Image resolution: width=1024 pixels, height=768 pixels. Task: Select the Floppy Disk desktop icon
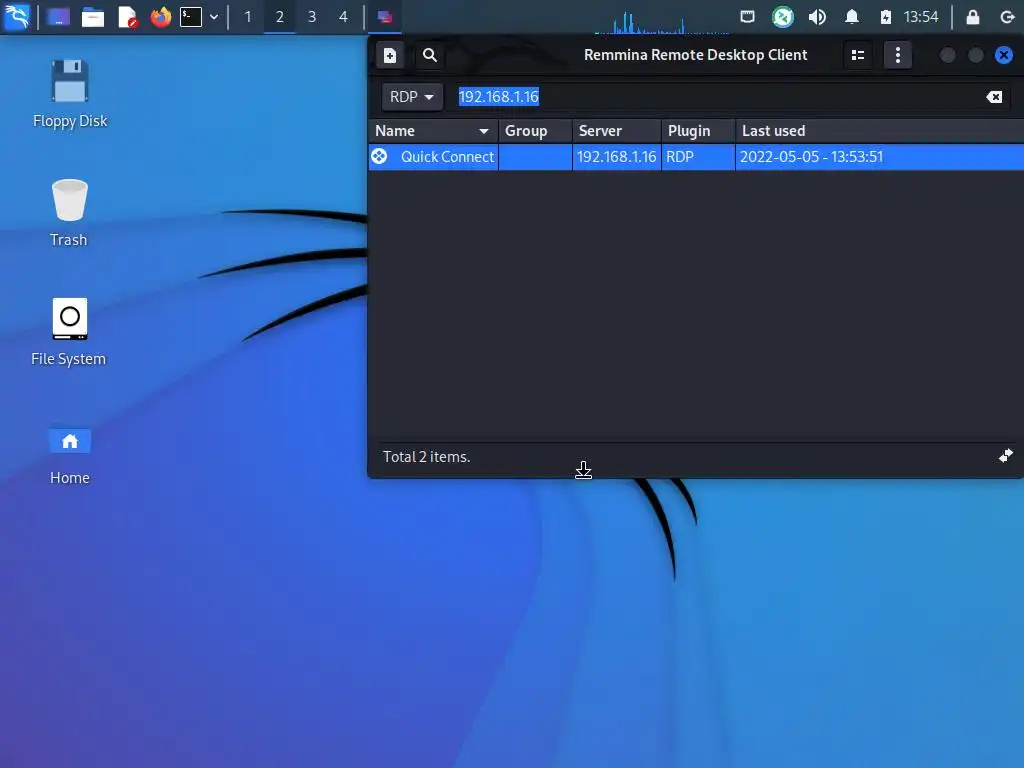pyautogui.click(x=70, y=93)
